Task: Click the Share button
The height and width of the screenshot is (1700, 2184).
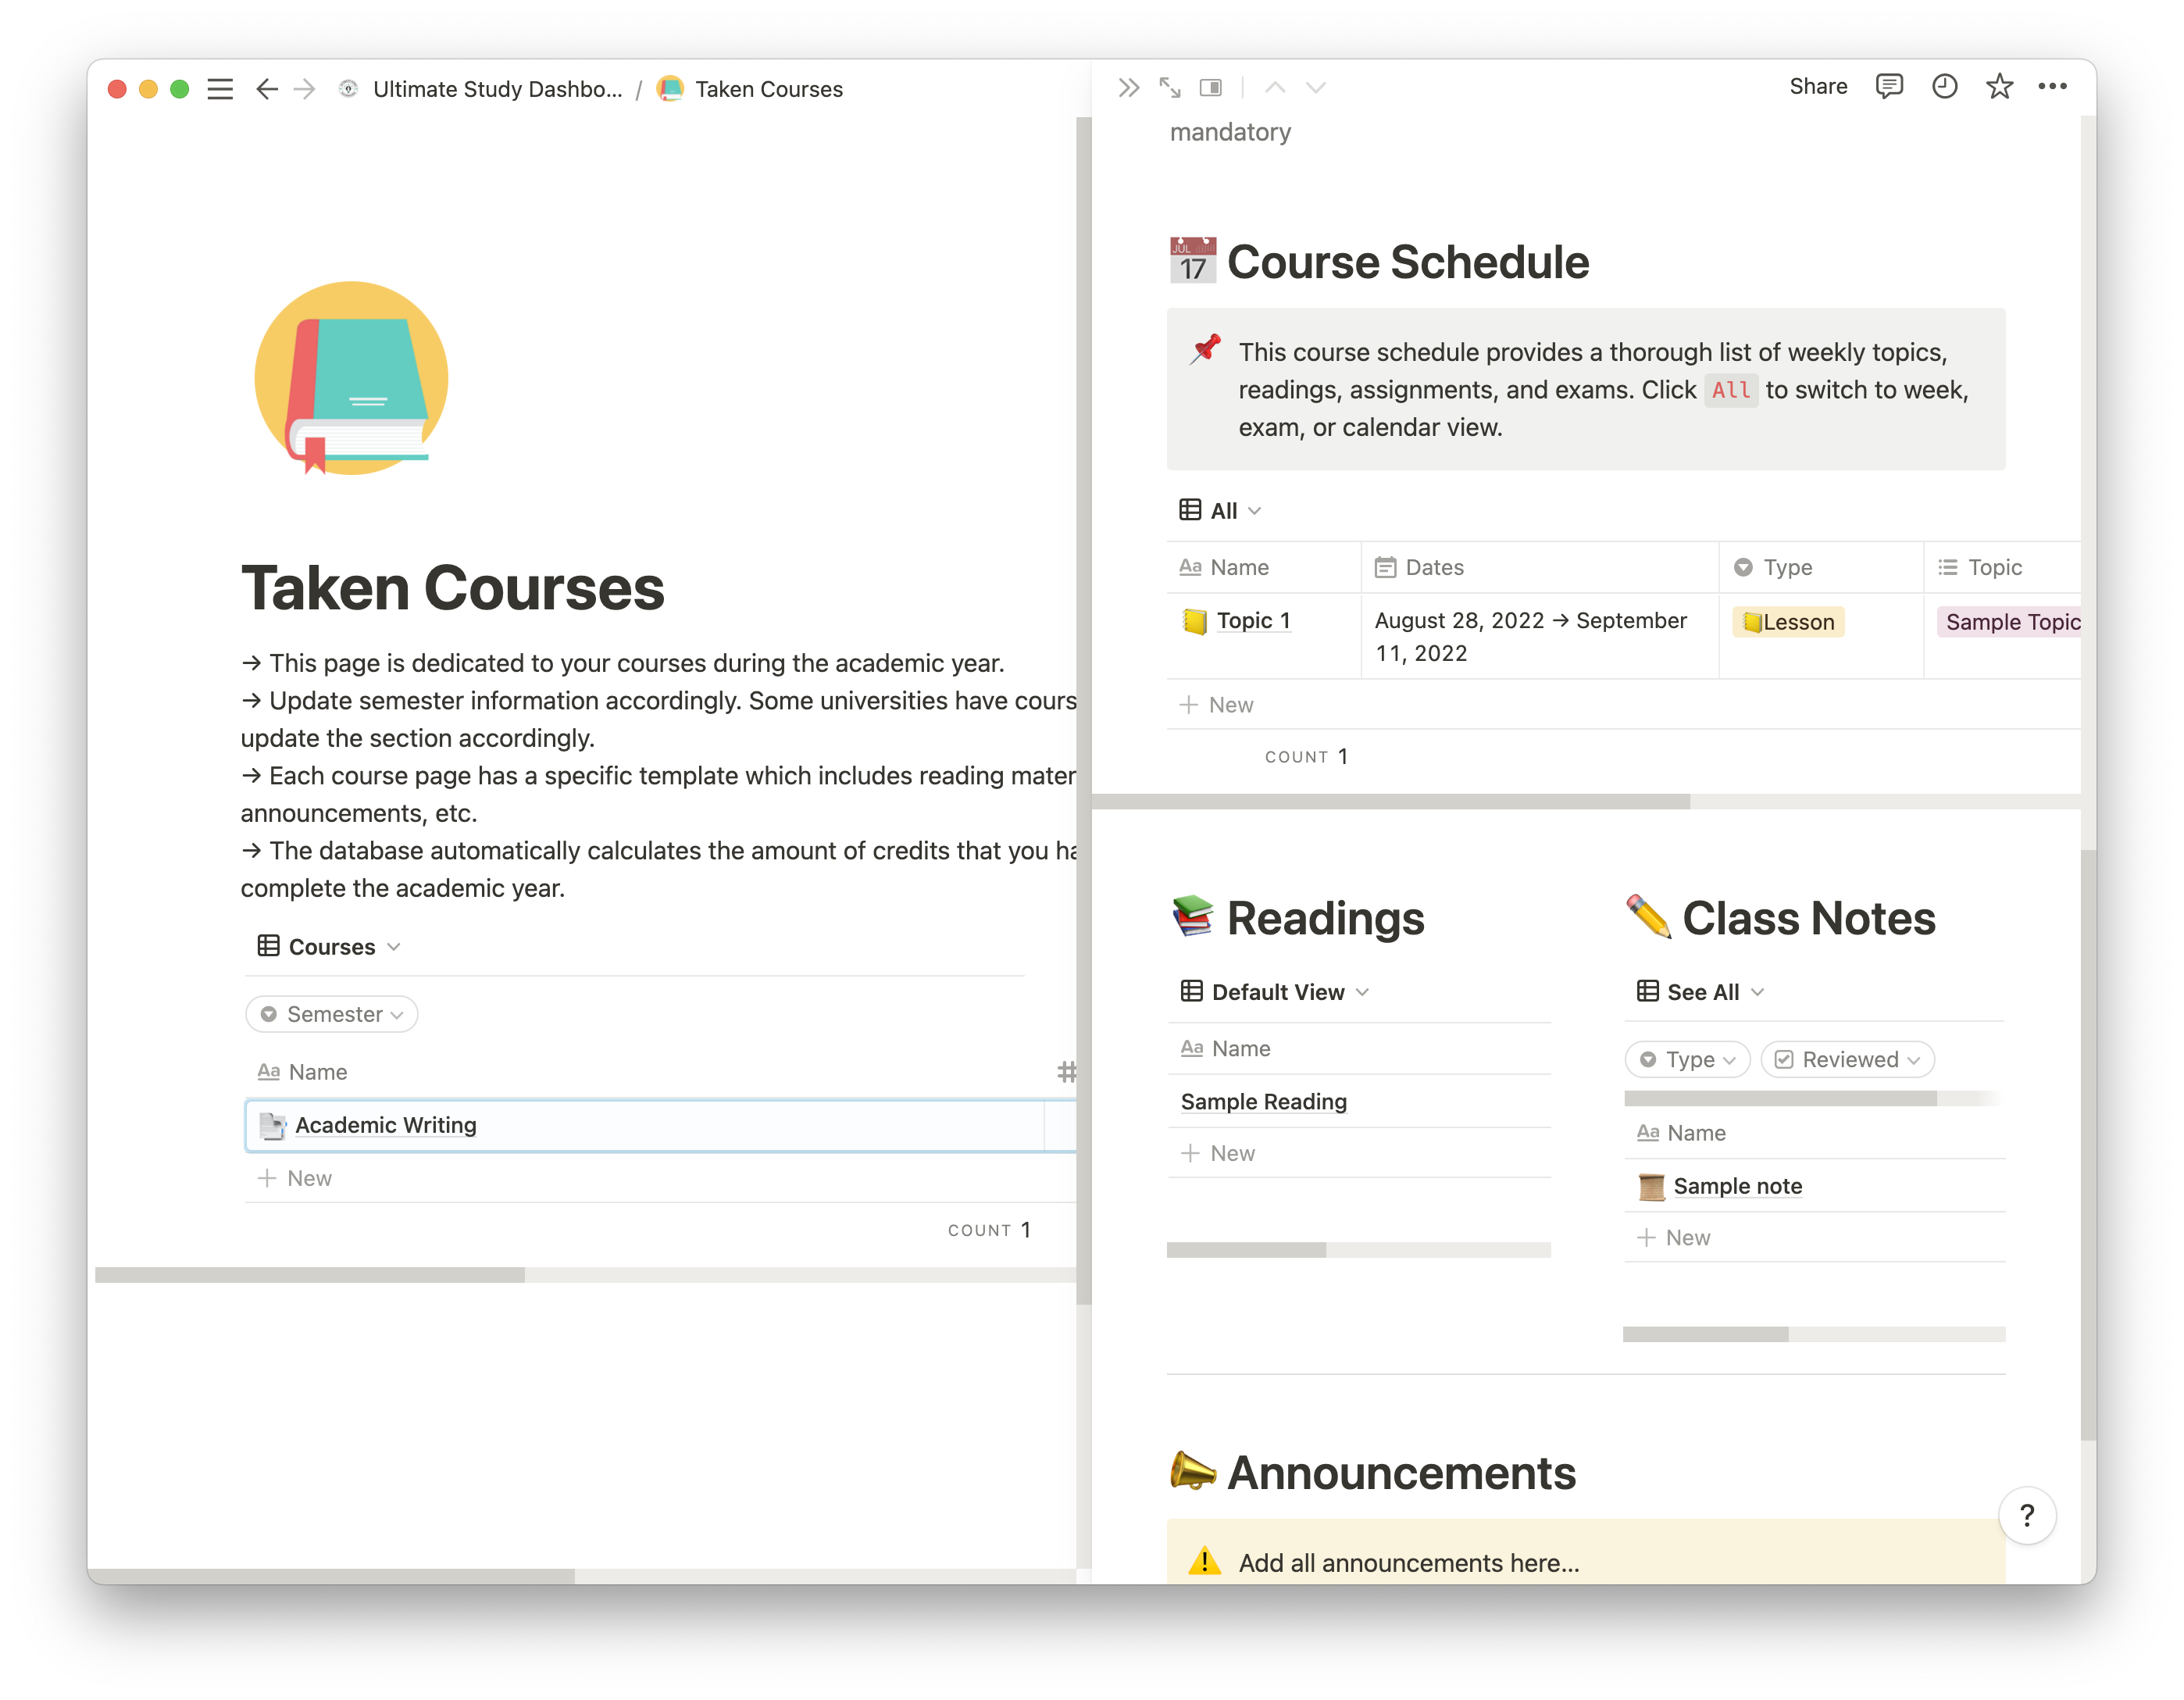Action: click(x=1817, y=87)
